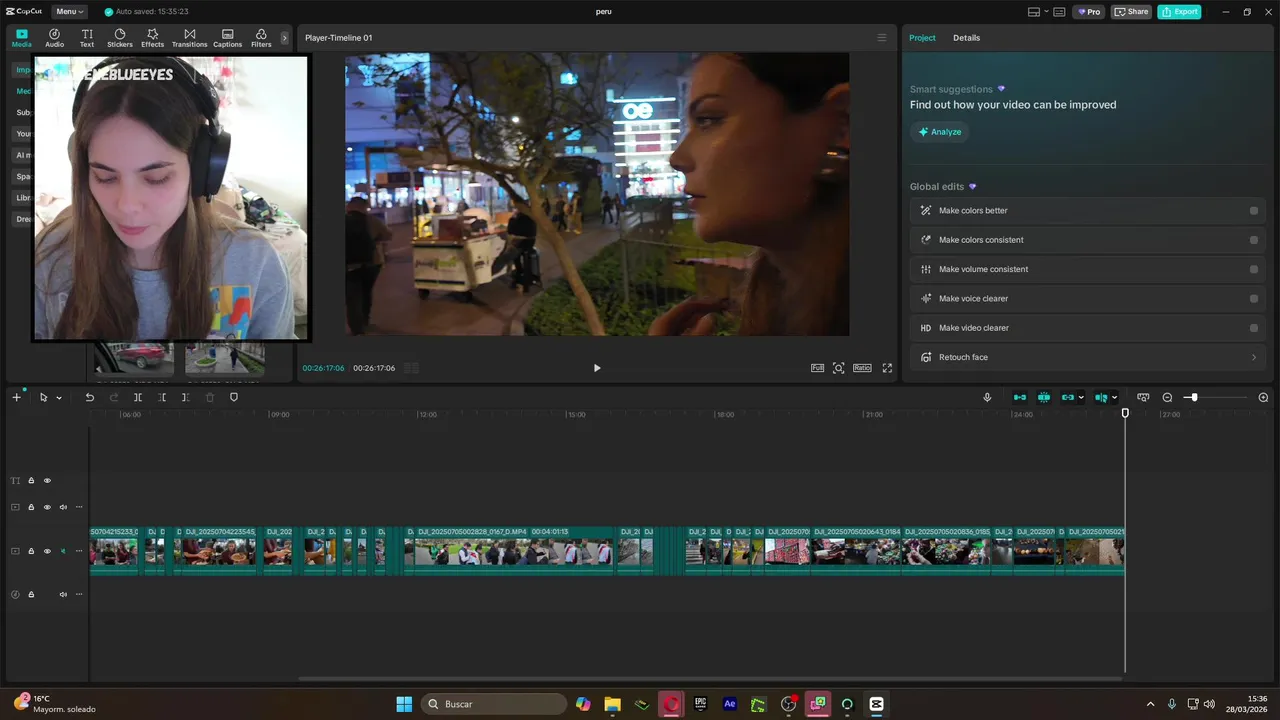Select the Media tab
Screen dimensions: 1280x720
point(21,38)
